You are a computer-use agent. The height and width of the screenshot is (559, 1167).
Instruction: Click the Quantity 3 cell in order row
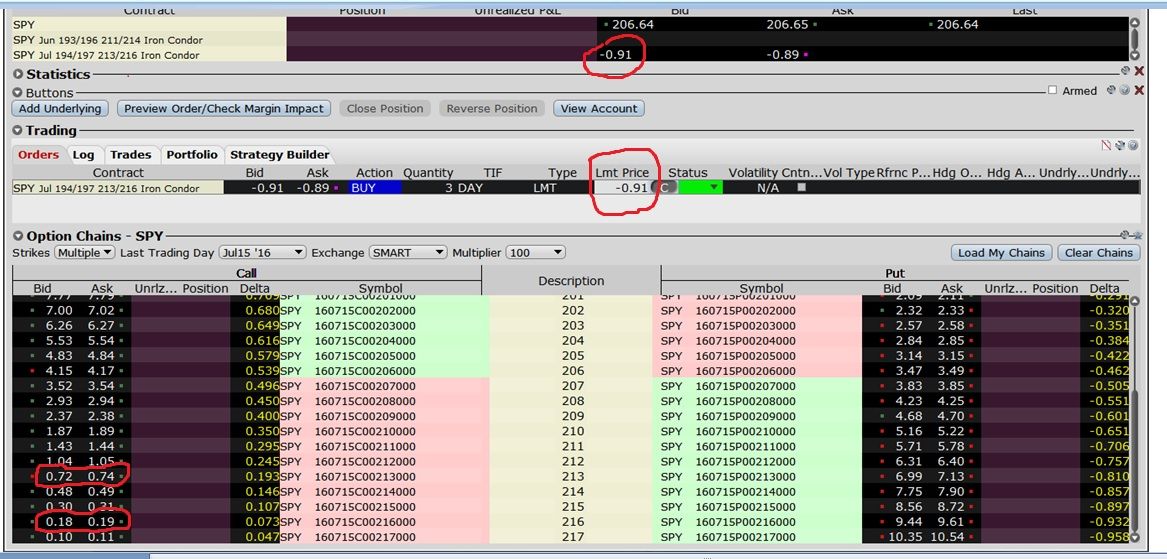[429, 188]
